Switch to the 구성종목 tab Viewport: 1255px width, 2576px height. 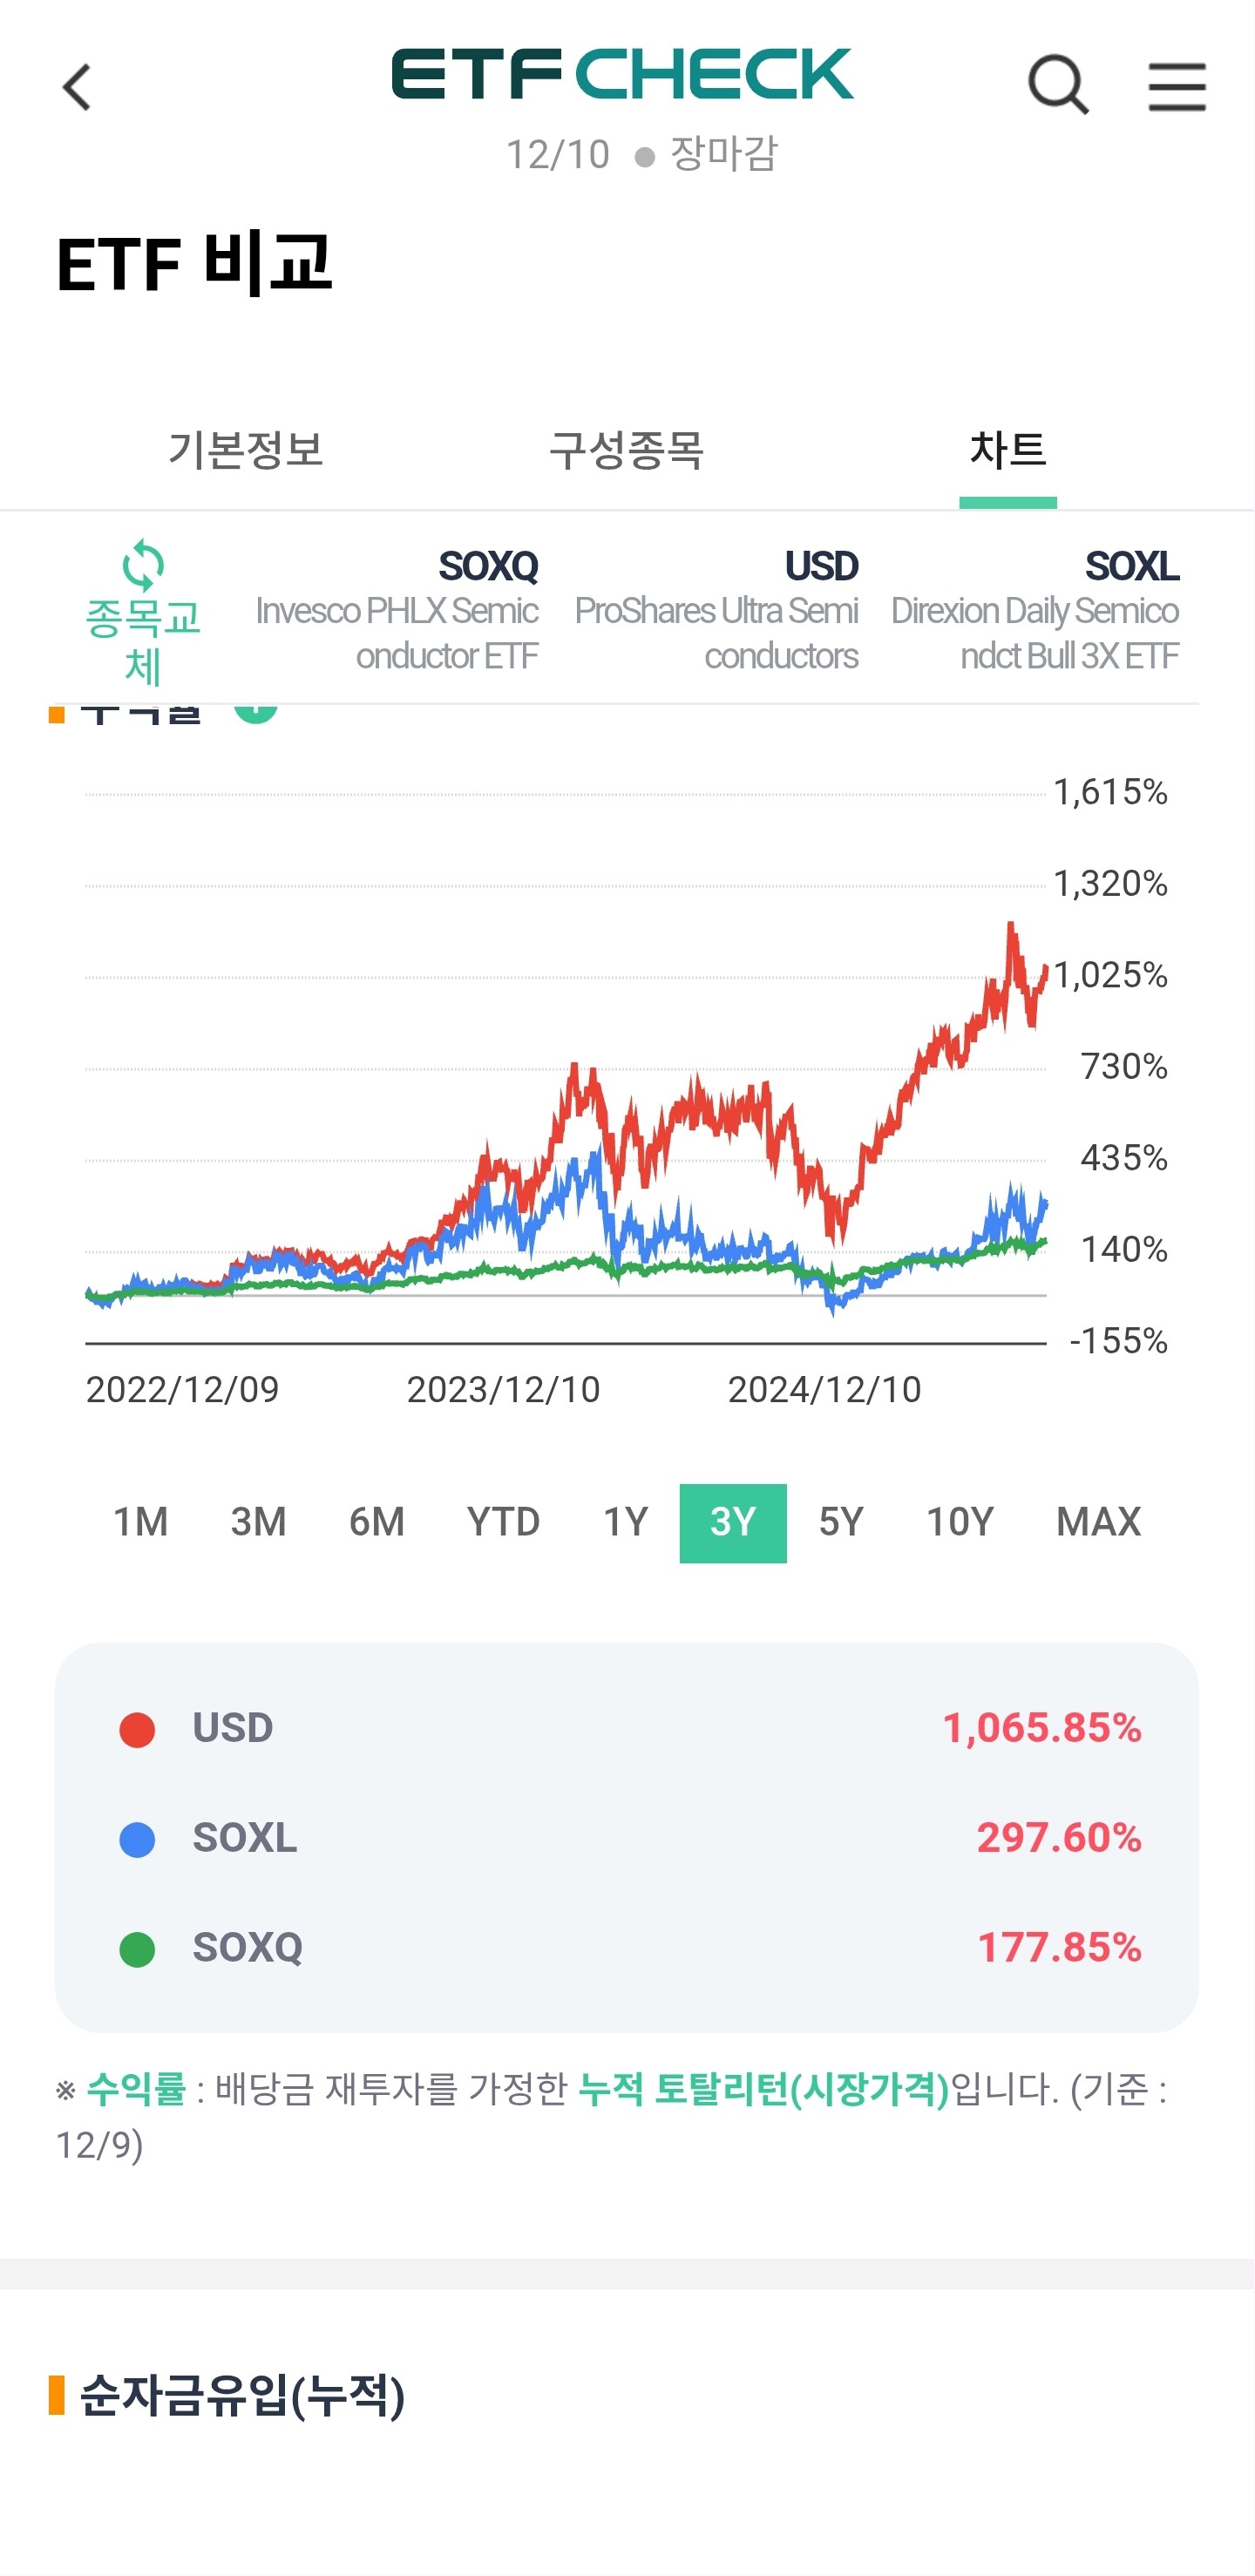pos(627,450)
